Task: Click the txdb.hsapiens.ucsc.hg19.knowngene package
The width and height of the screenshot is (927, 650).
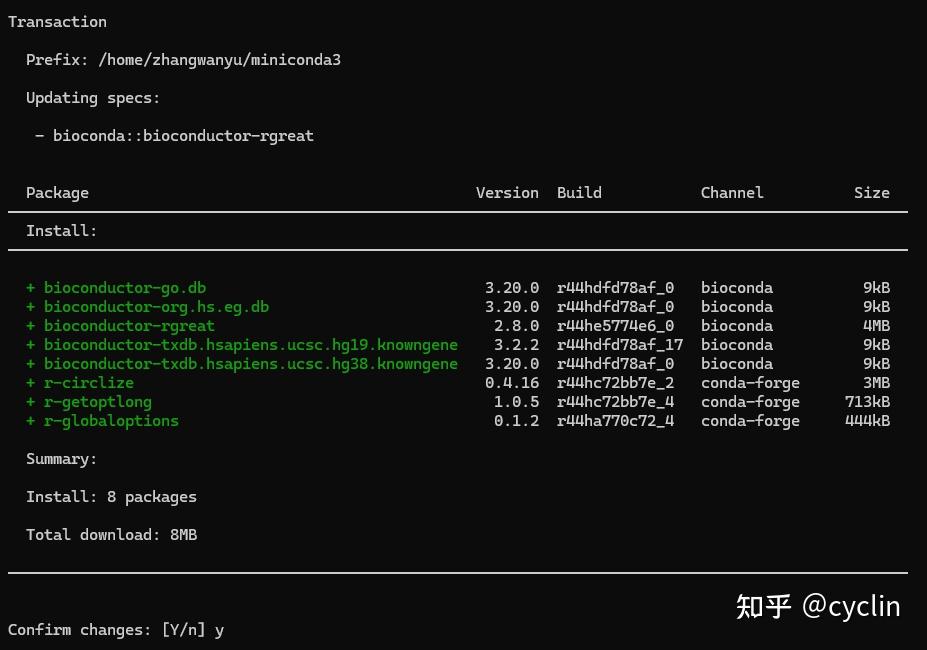Action: point(250,344)
